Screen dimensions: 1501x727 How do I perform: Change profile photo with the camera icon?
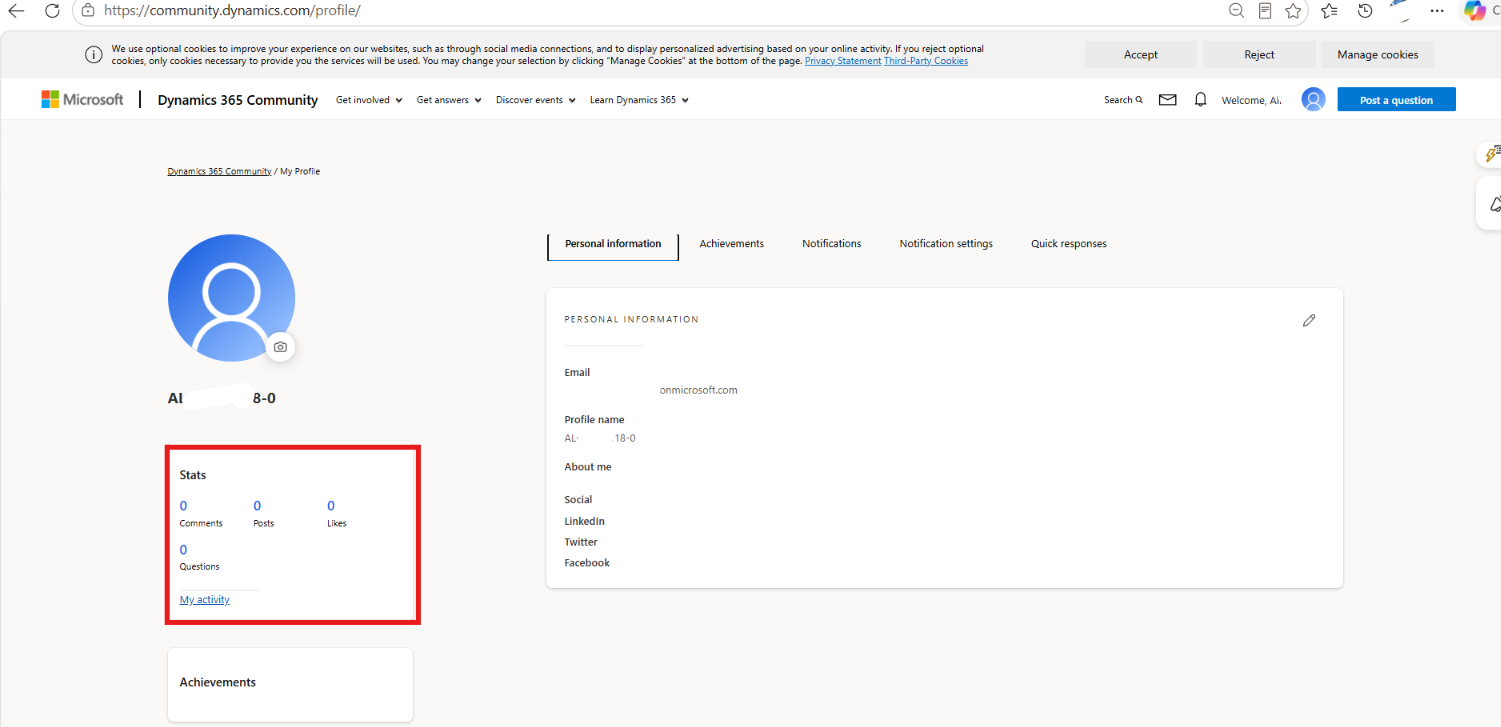click(x=280, y=347)
